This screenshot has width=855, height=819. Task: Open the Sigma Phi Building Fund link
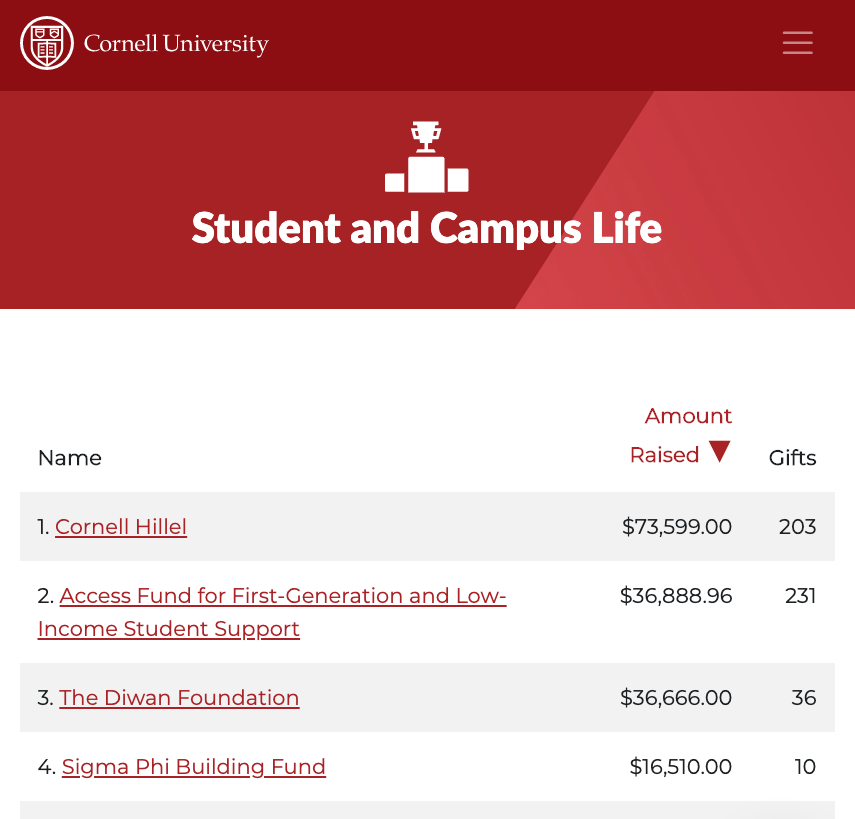coord(194,767)
